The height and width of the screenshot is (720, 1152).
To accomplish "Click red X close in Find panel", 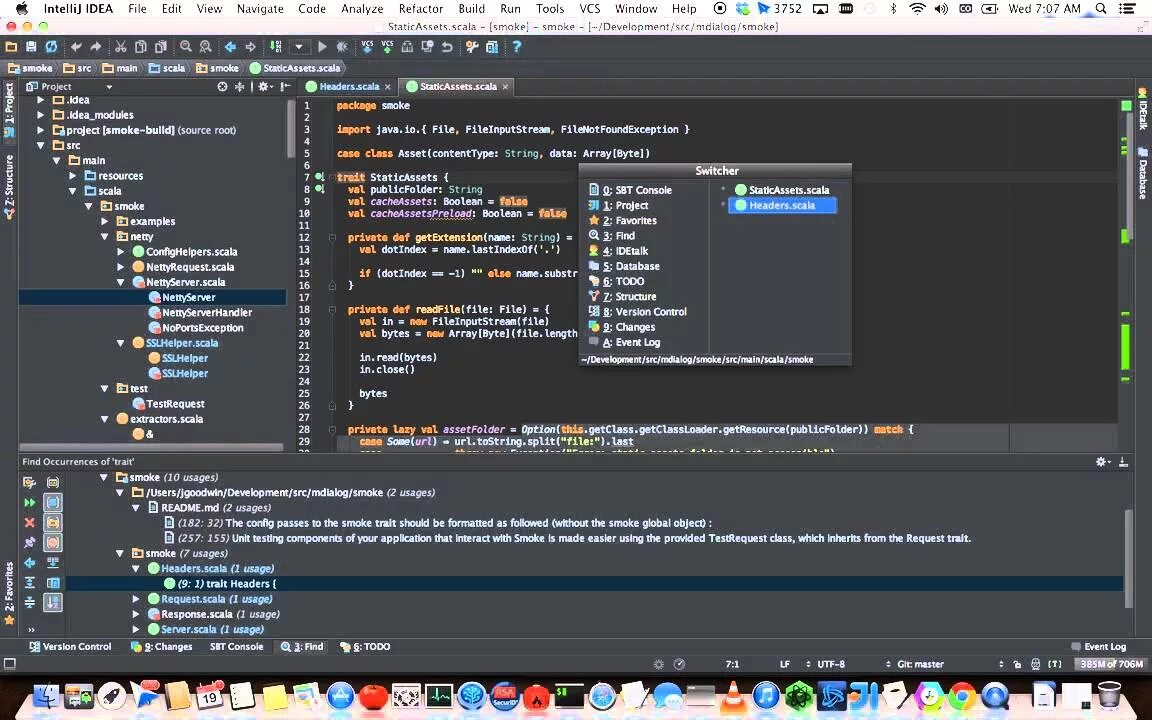I will pyautogui.click(x=29, y=522).
